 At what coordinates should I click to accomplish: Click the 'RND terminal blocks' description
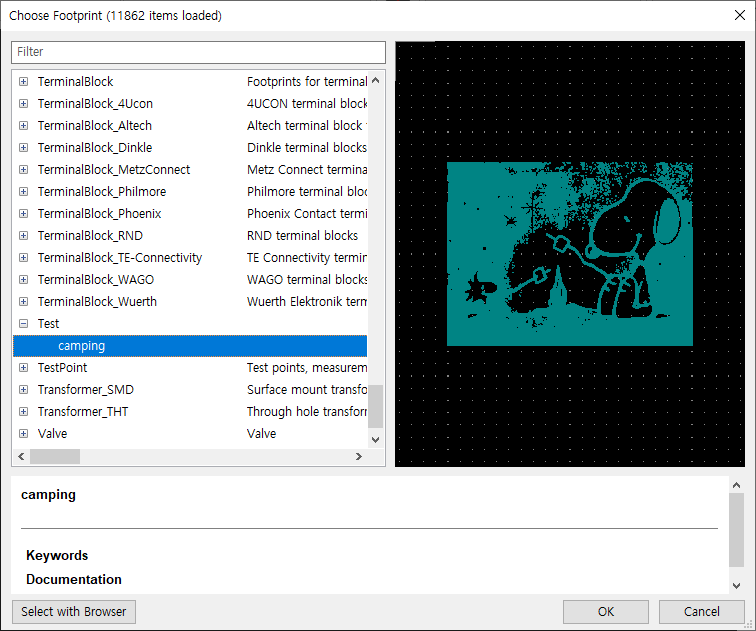point(302,236)
